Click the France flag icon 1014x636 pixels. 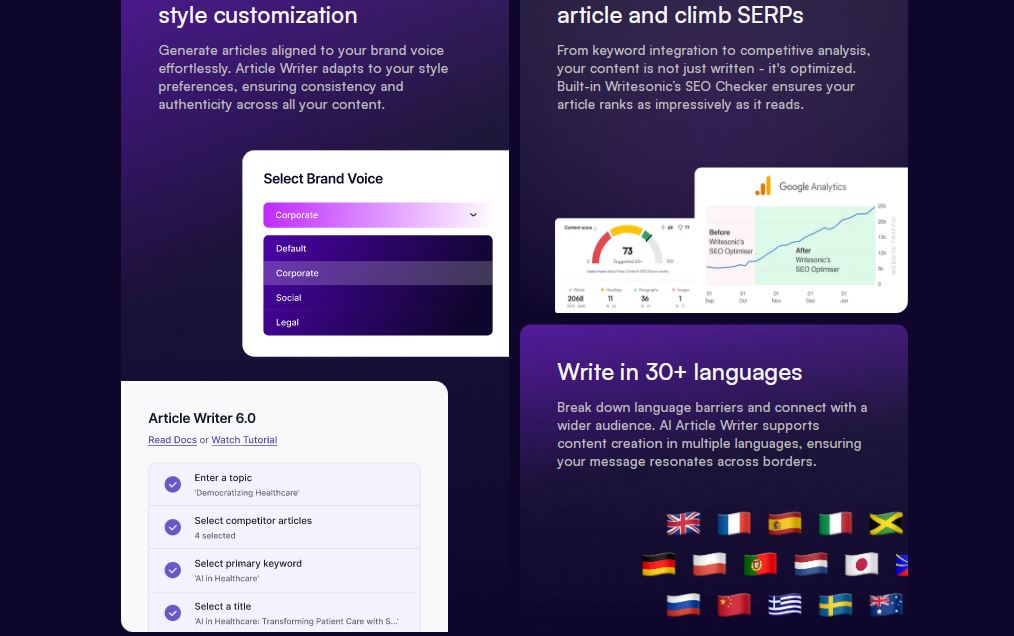tap(734, 523)
